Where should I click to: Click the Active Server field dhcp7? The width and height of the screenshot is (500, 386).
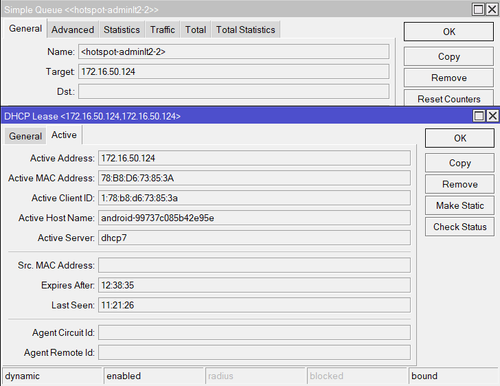coord(254,238)
